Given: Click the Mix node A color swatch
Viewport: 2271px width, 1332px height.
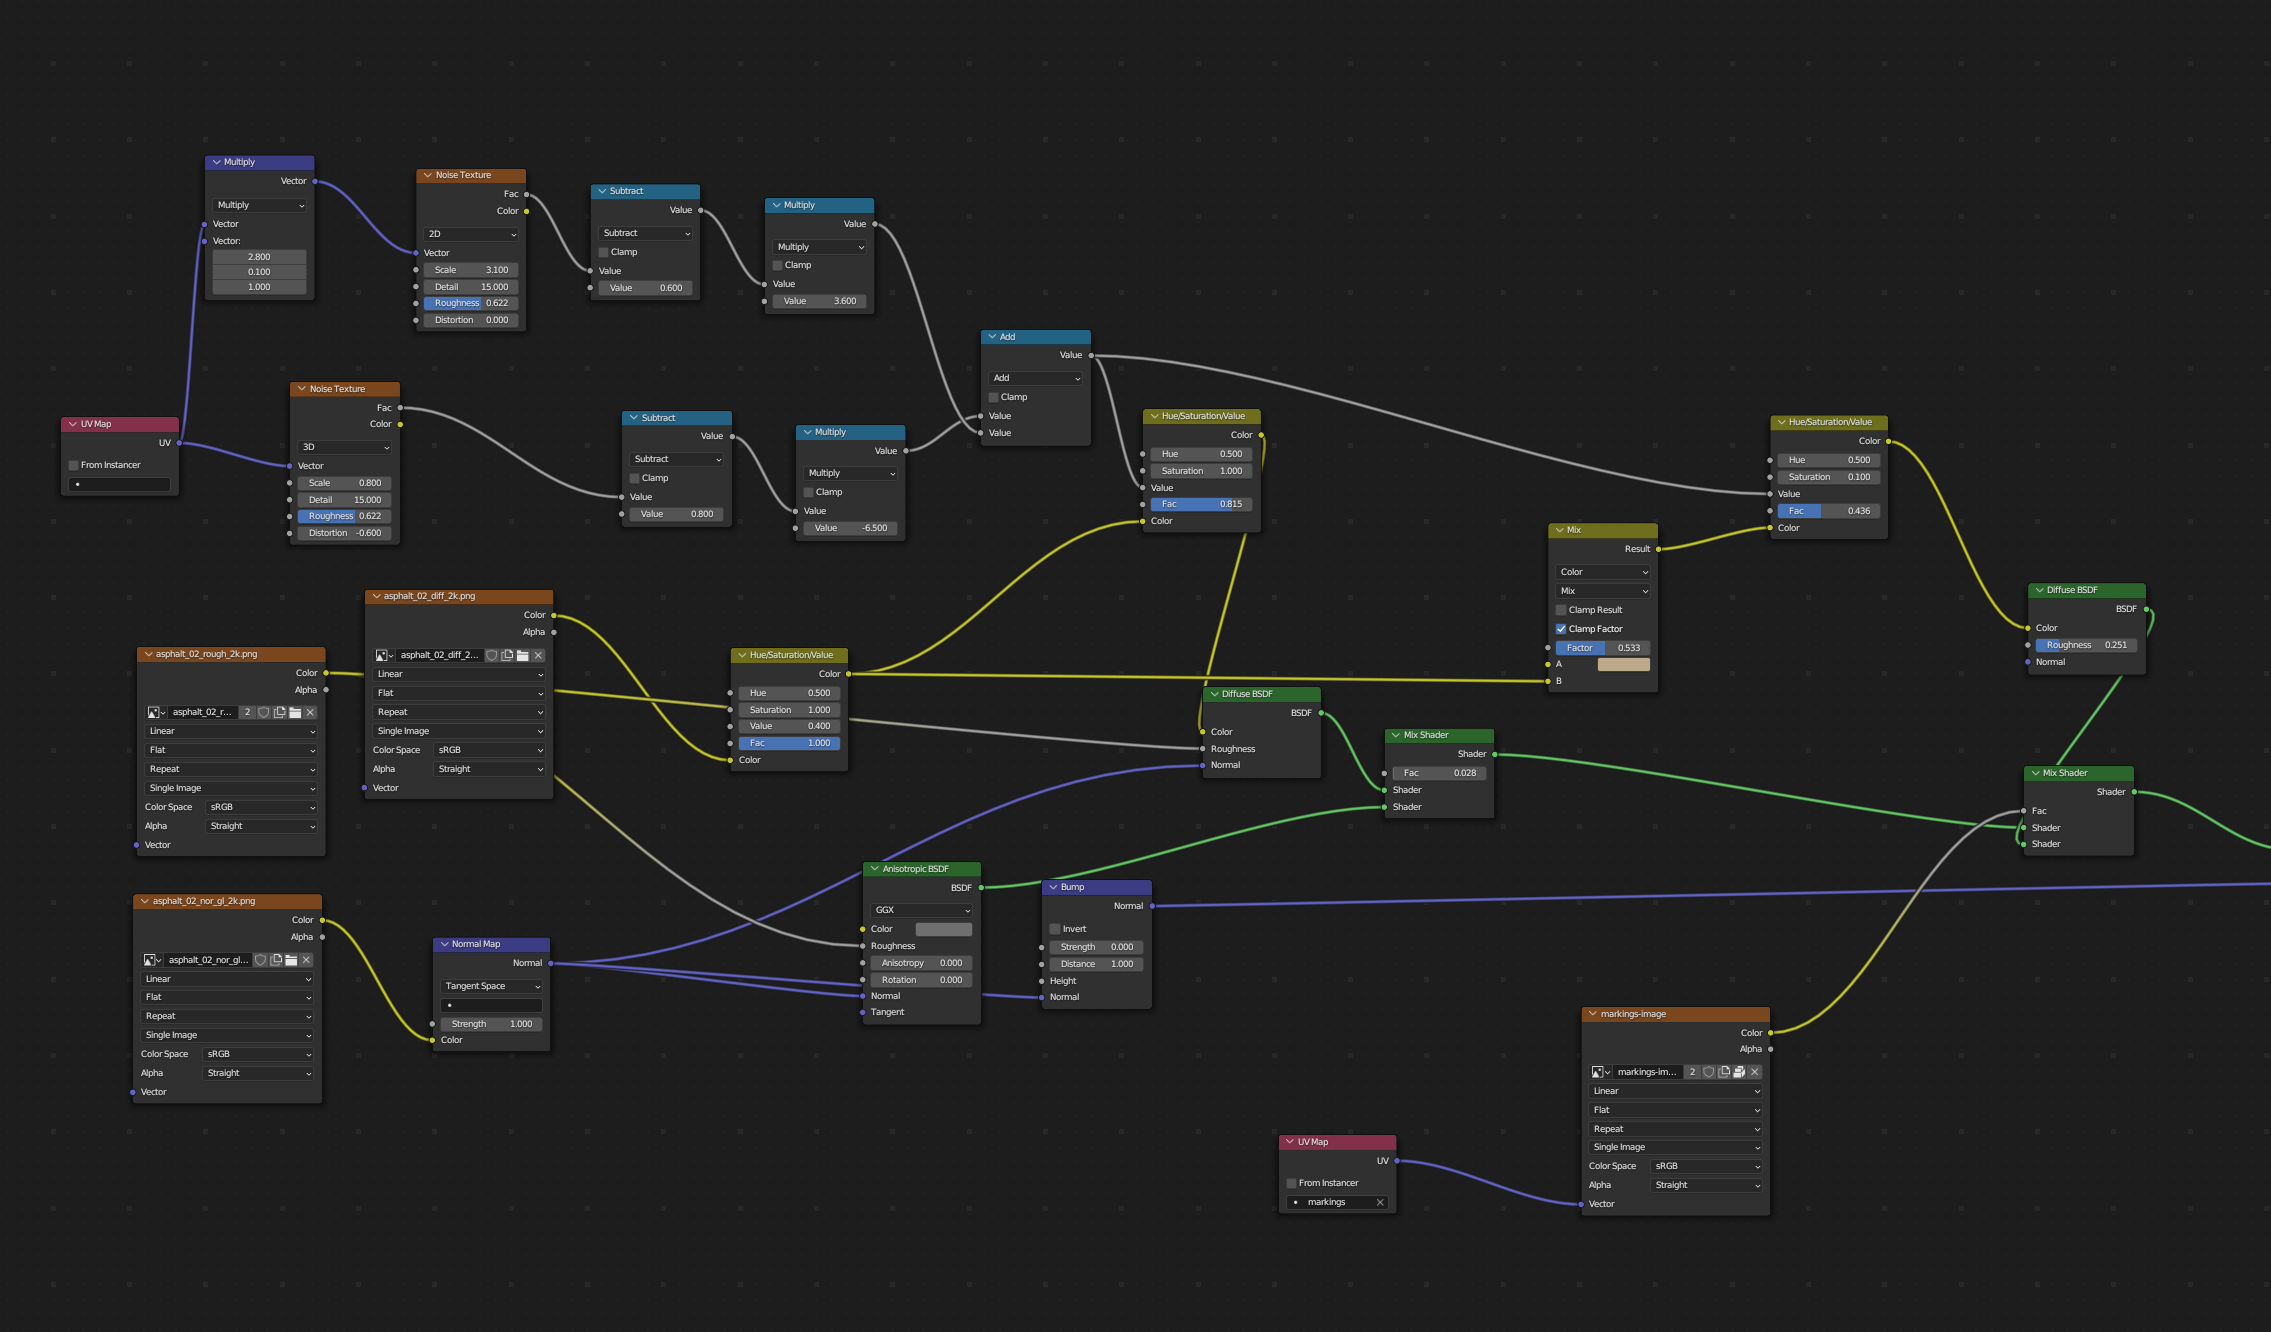Looking at the screenshot, I should click(1623, 664).
